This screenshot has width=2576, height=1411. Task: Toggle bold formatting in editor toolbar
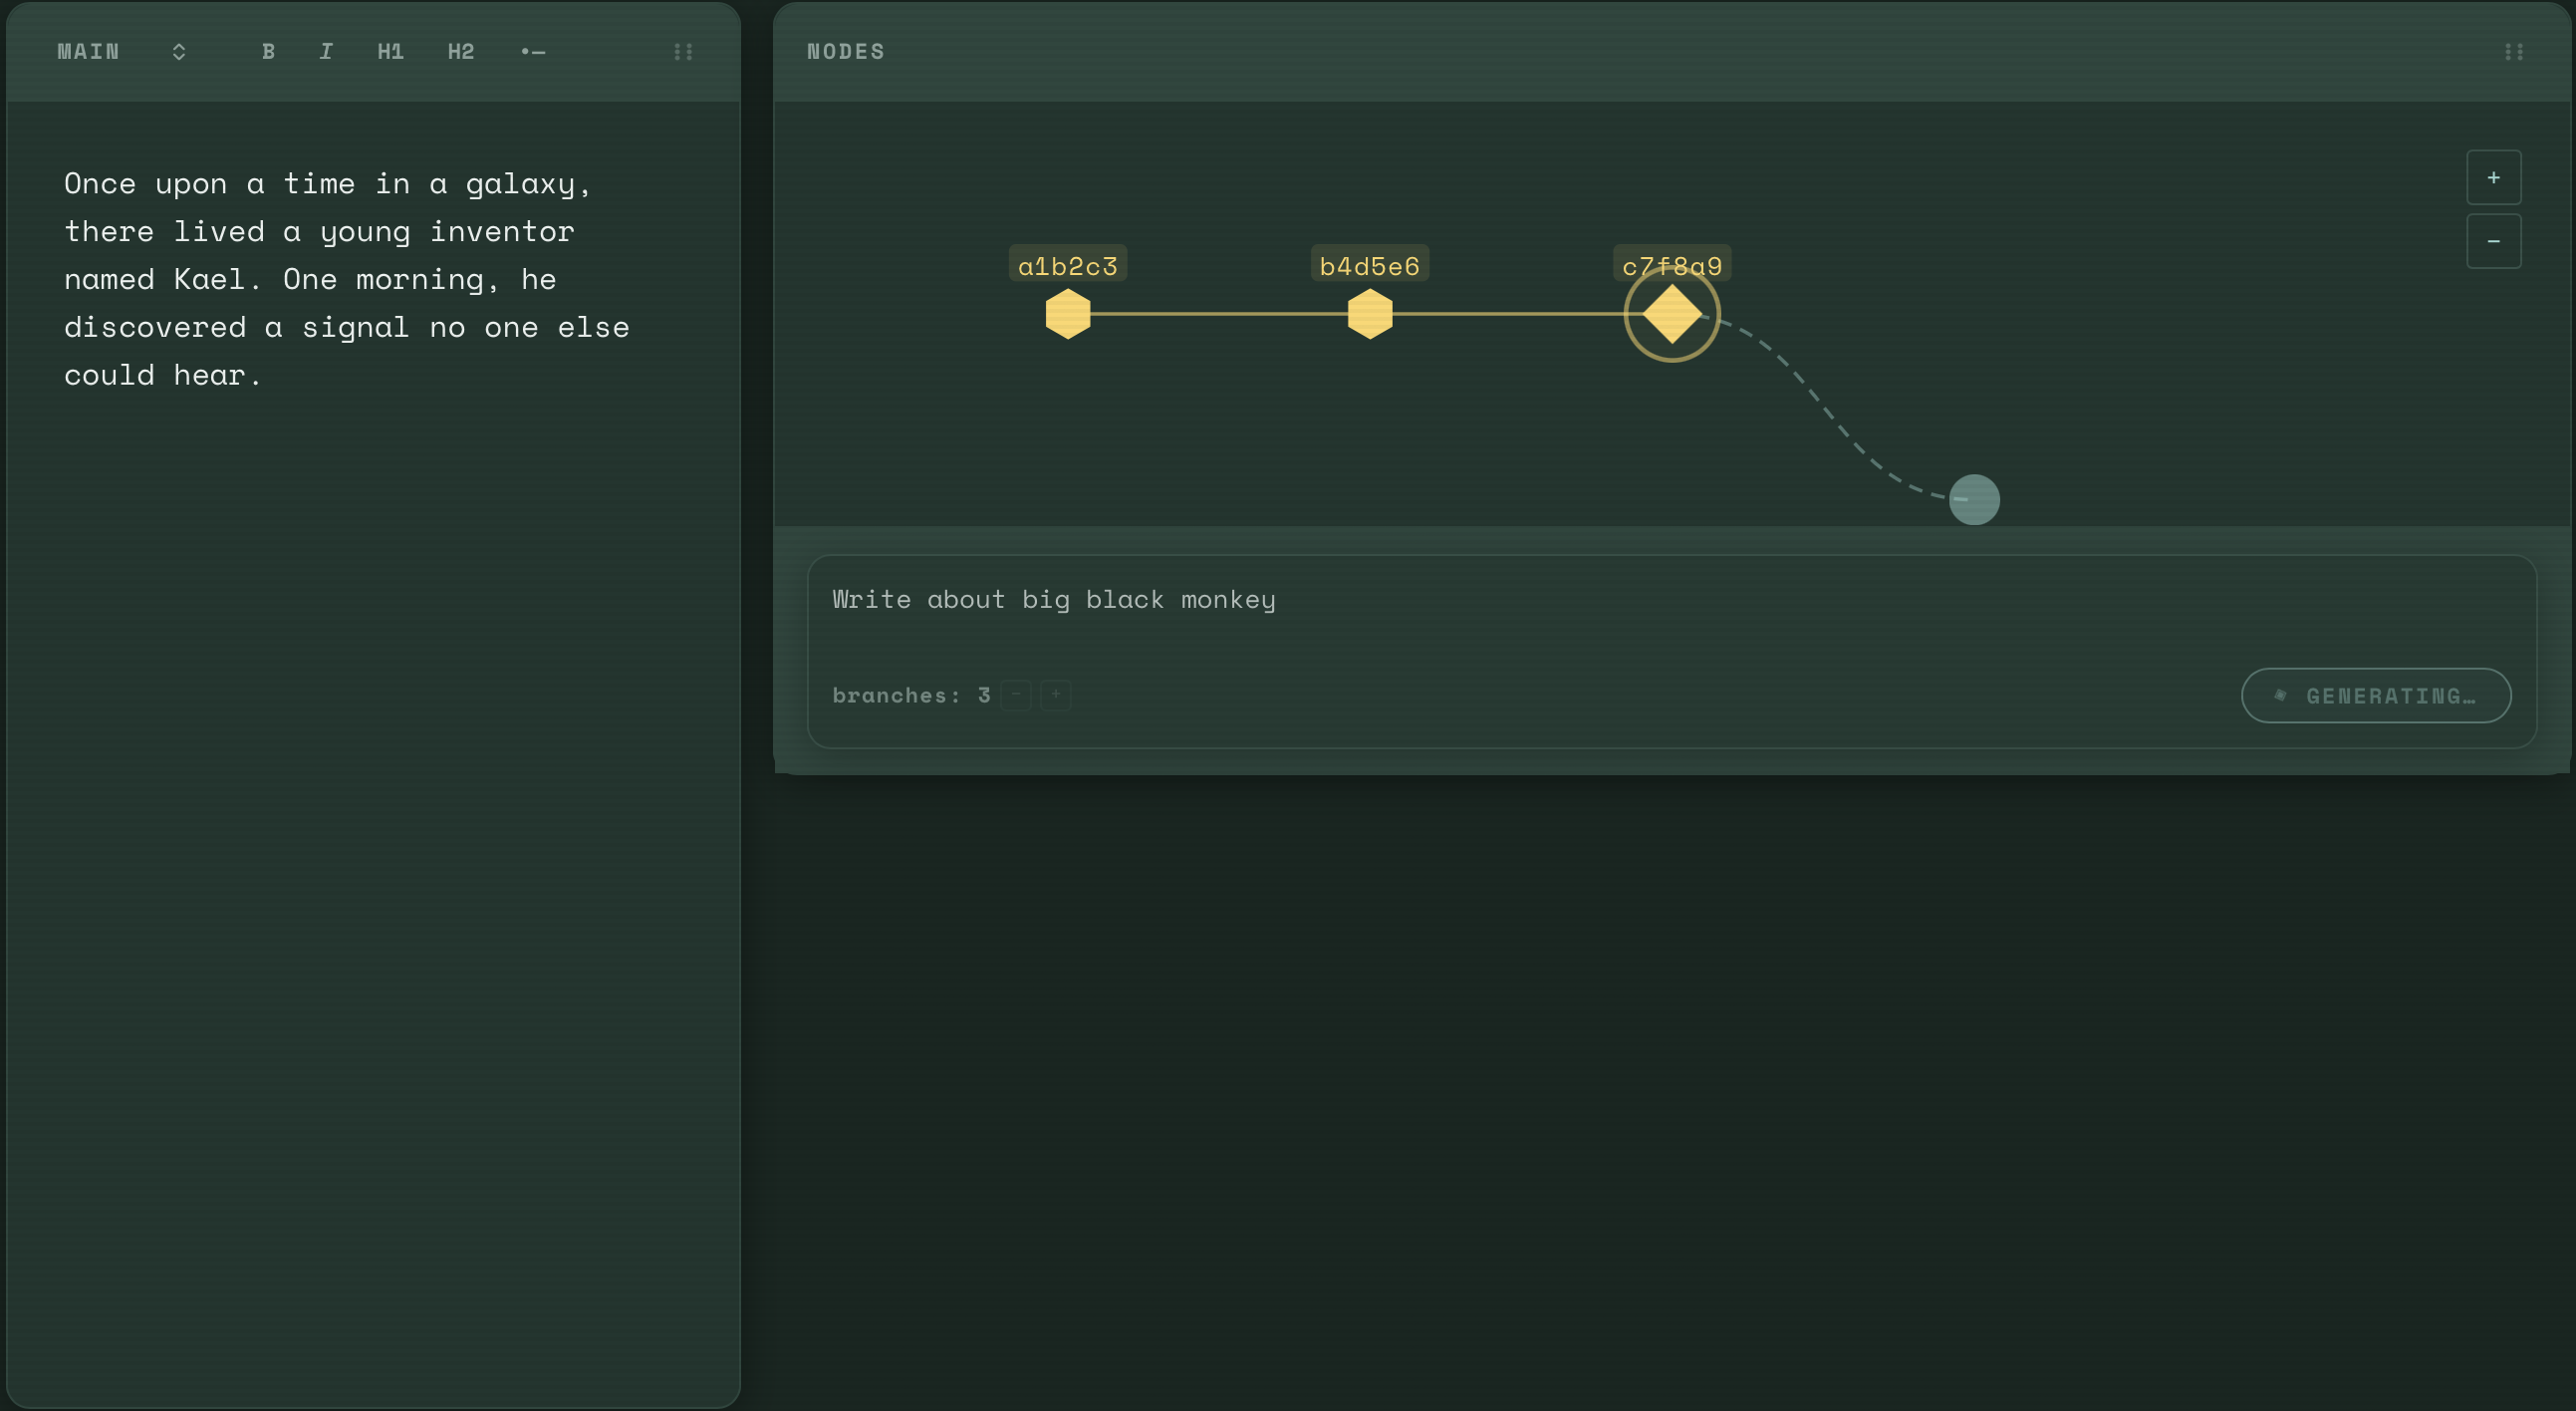click(x=268, y=51)
